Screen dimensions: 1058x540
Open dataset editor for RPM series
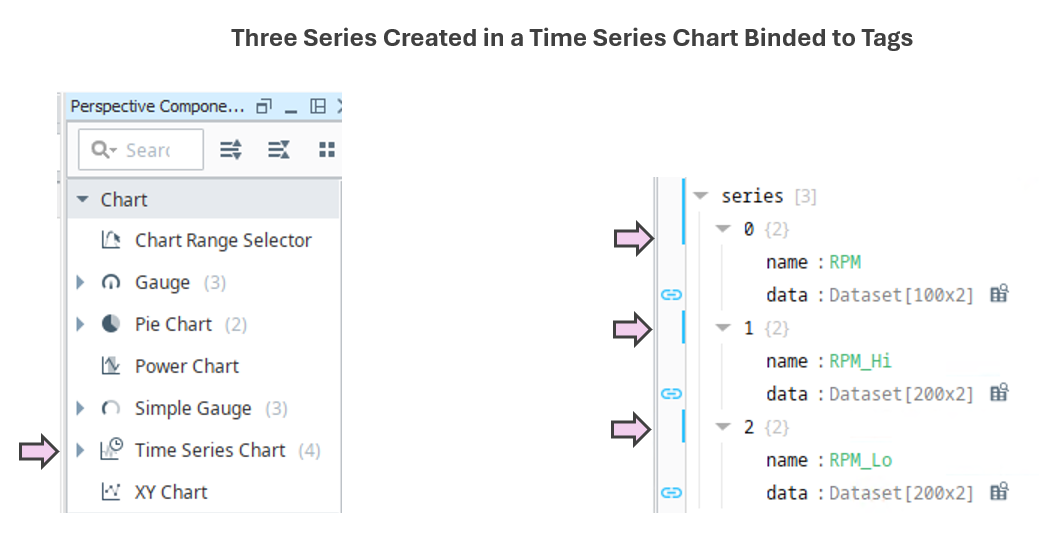coord(998,294)
